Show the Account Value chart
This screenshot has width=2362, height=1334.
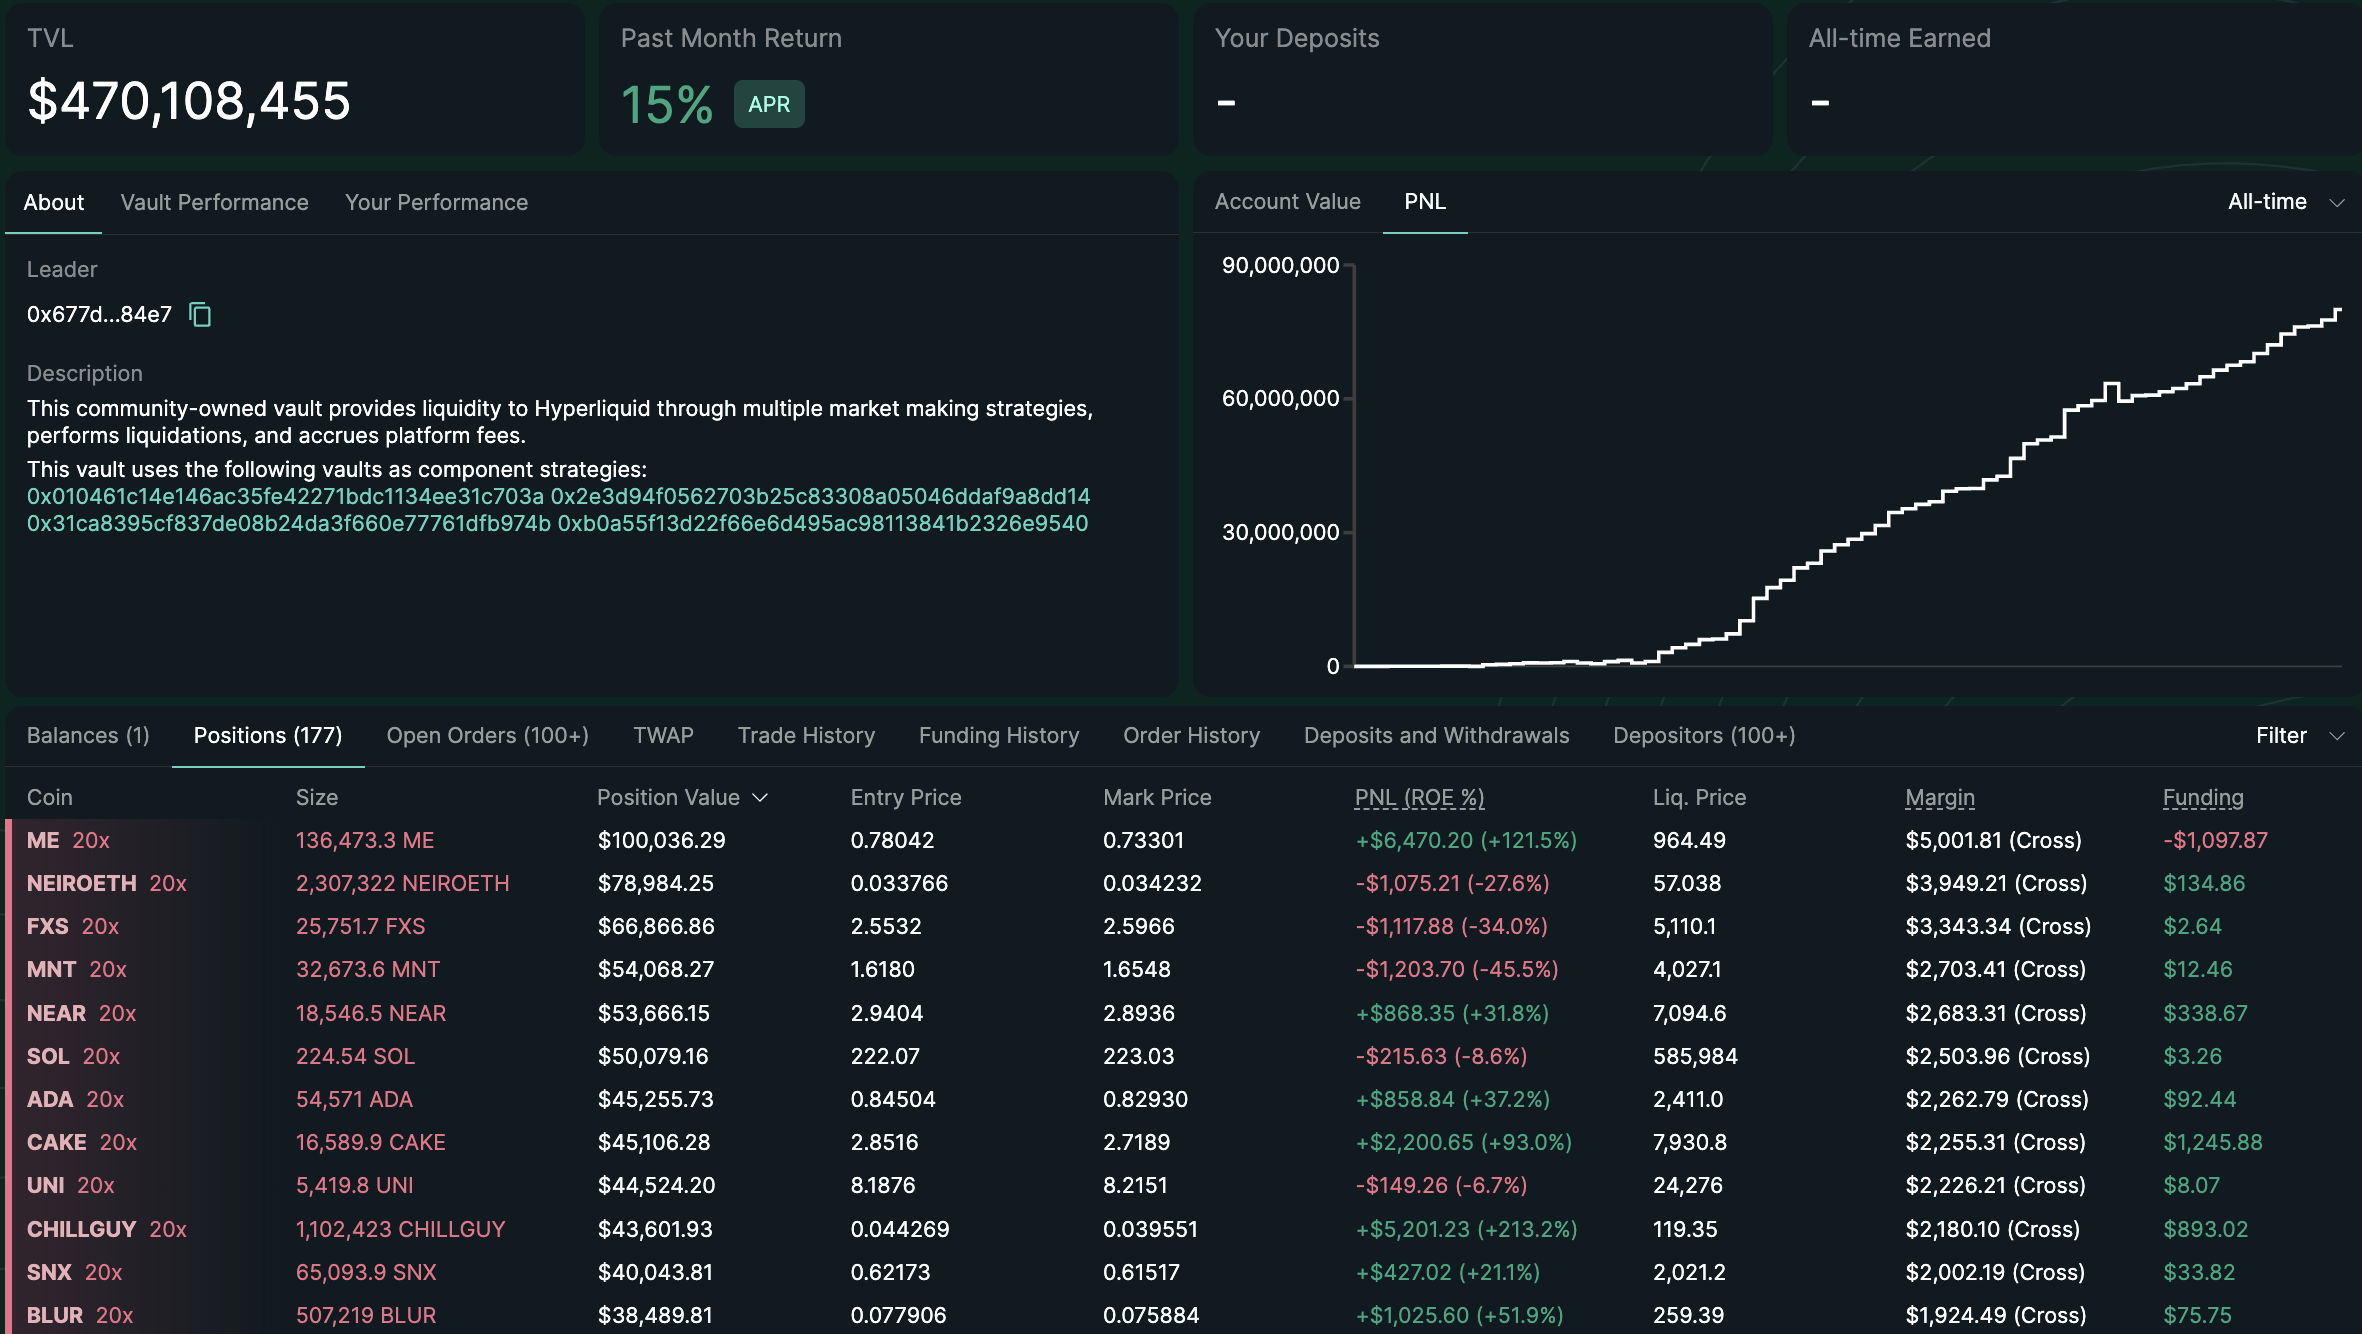1287,202
